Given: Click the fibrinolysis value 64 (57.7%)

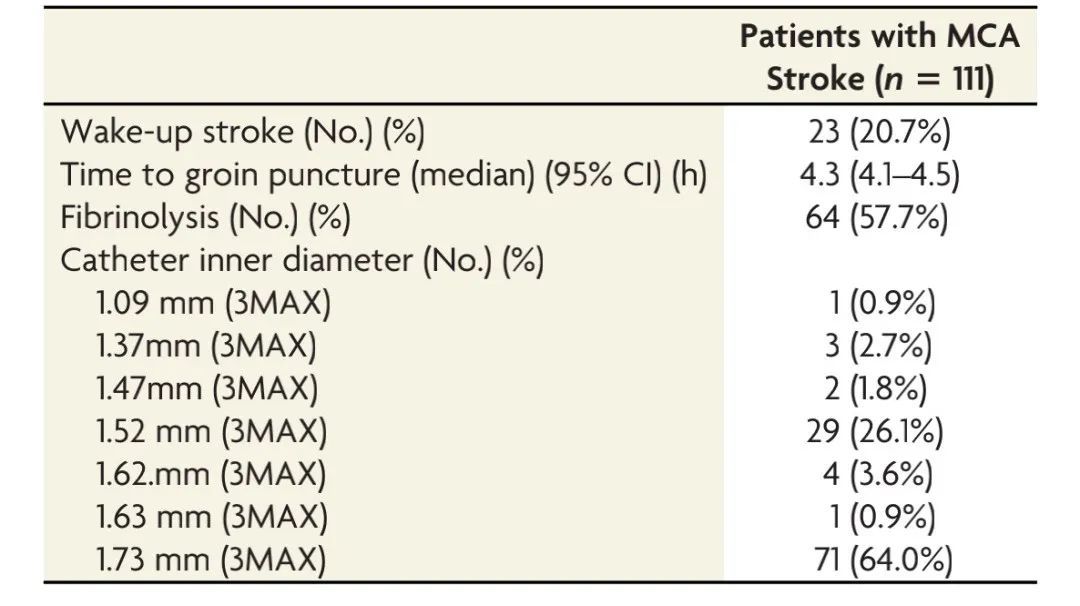Looking at the screenshot, I should (x=879, y=217).
